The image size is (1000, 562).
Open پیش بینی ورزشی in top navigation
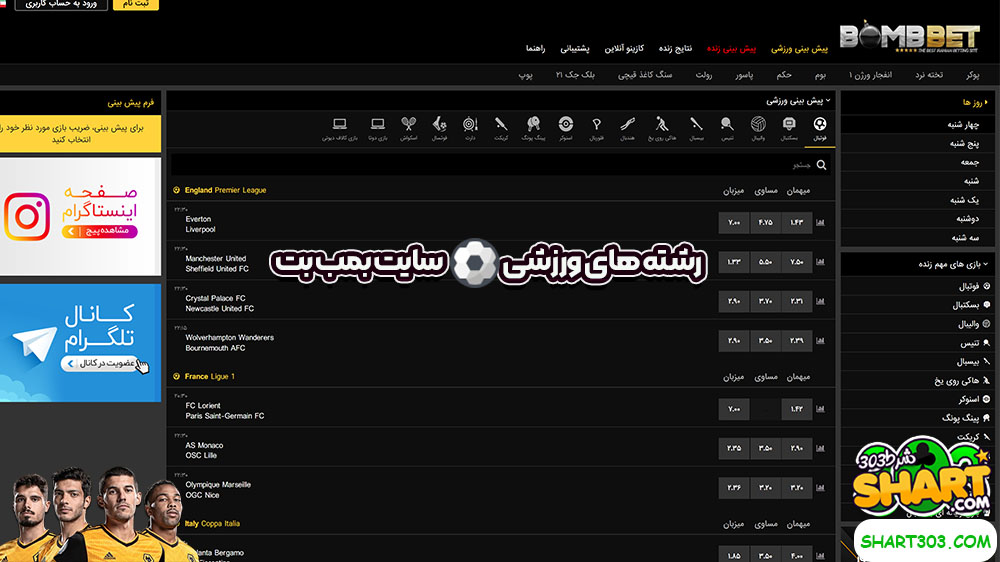(799, 48)
